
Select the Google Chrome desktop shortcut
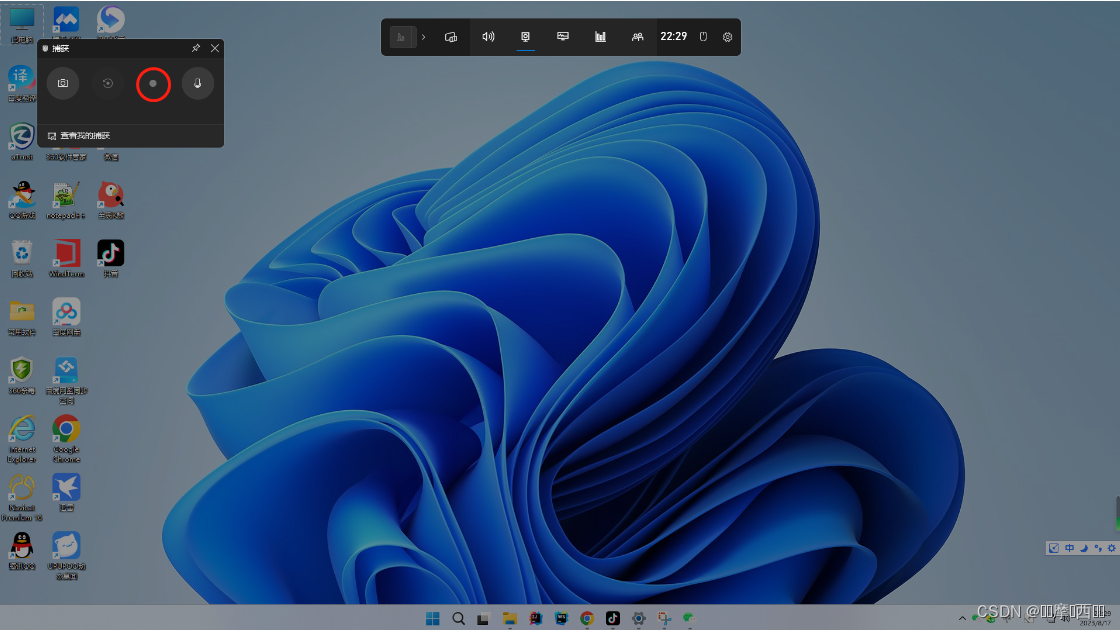[66, 439]
